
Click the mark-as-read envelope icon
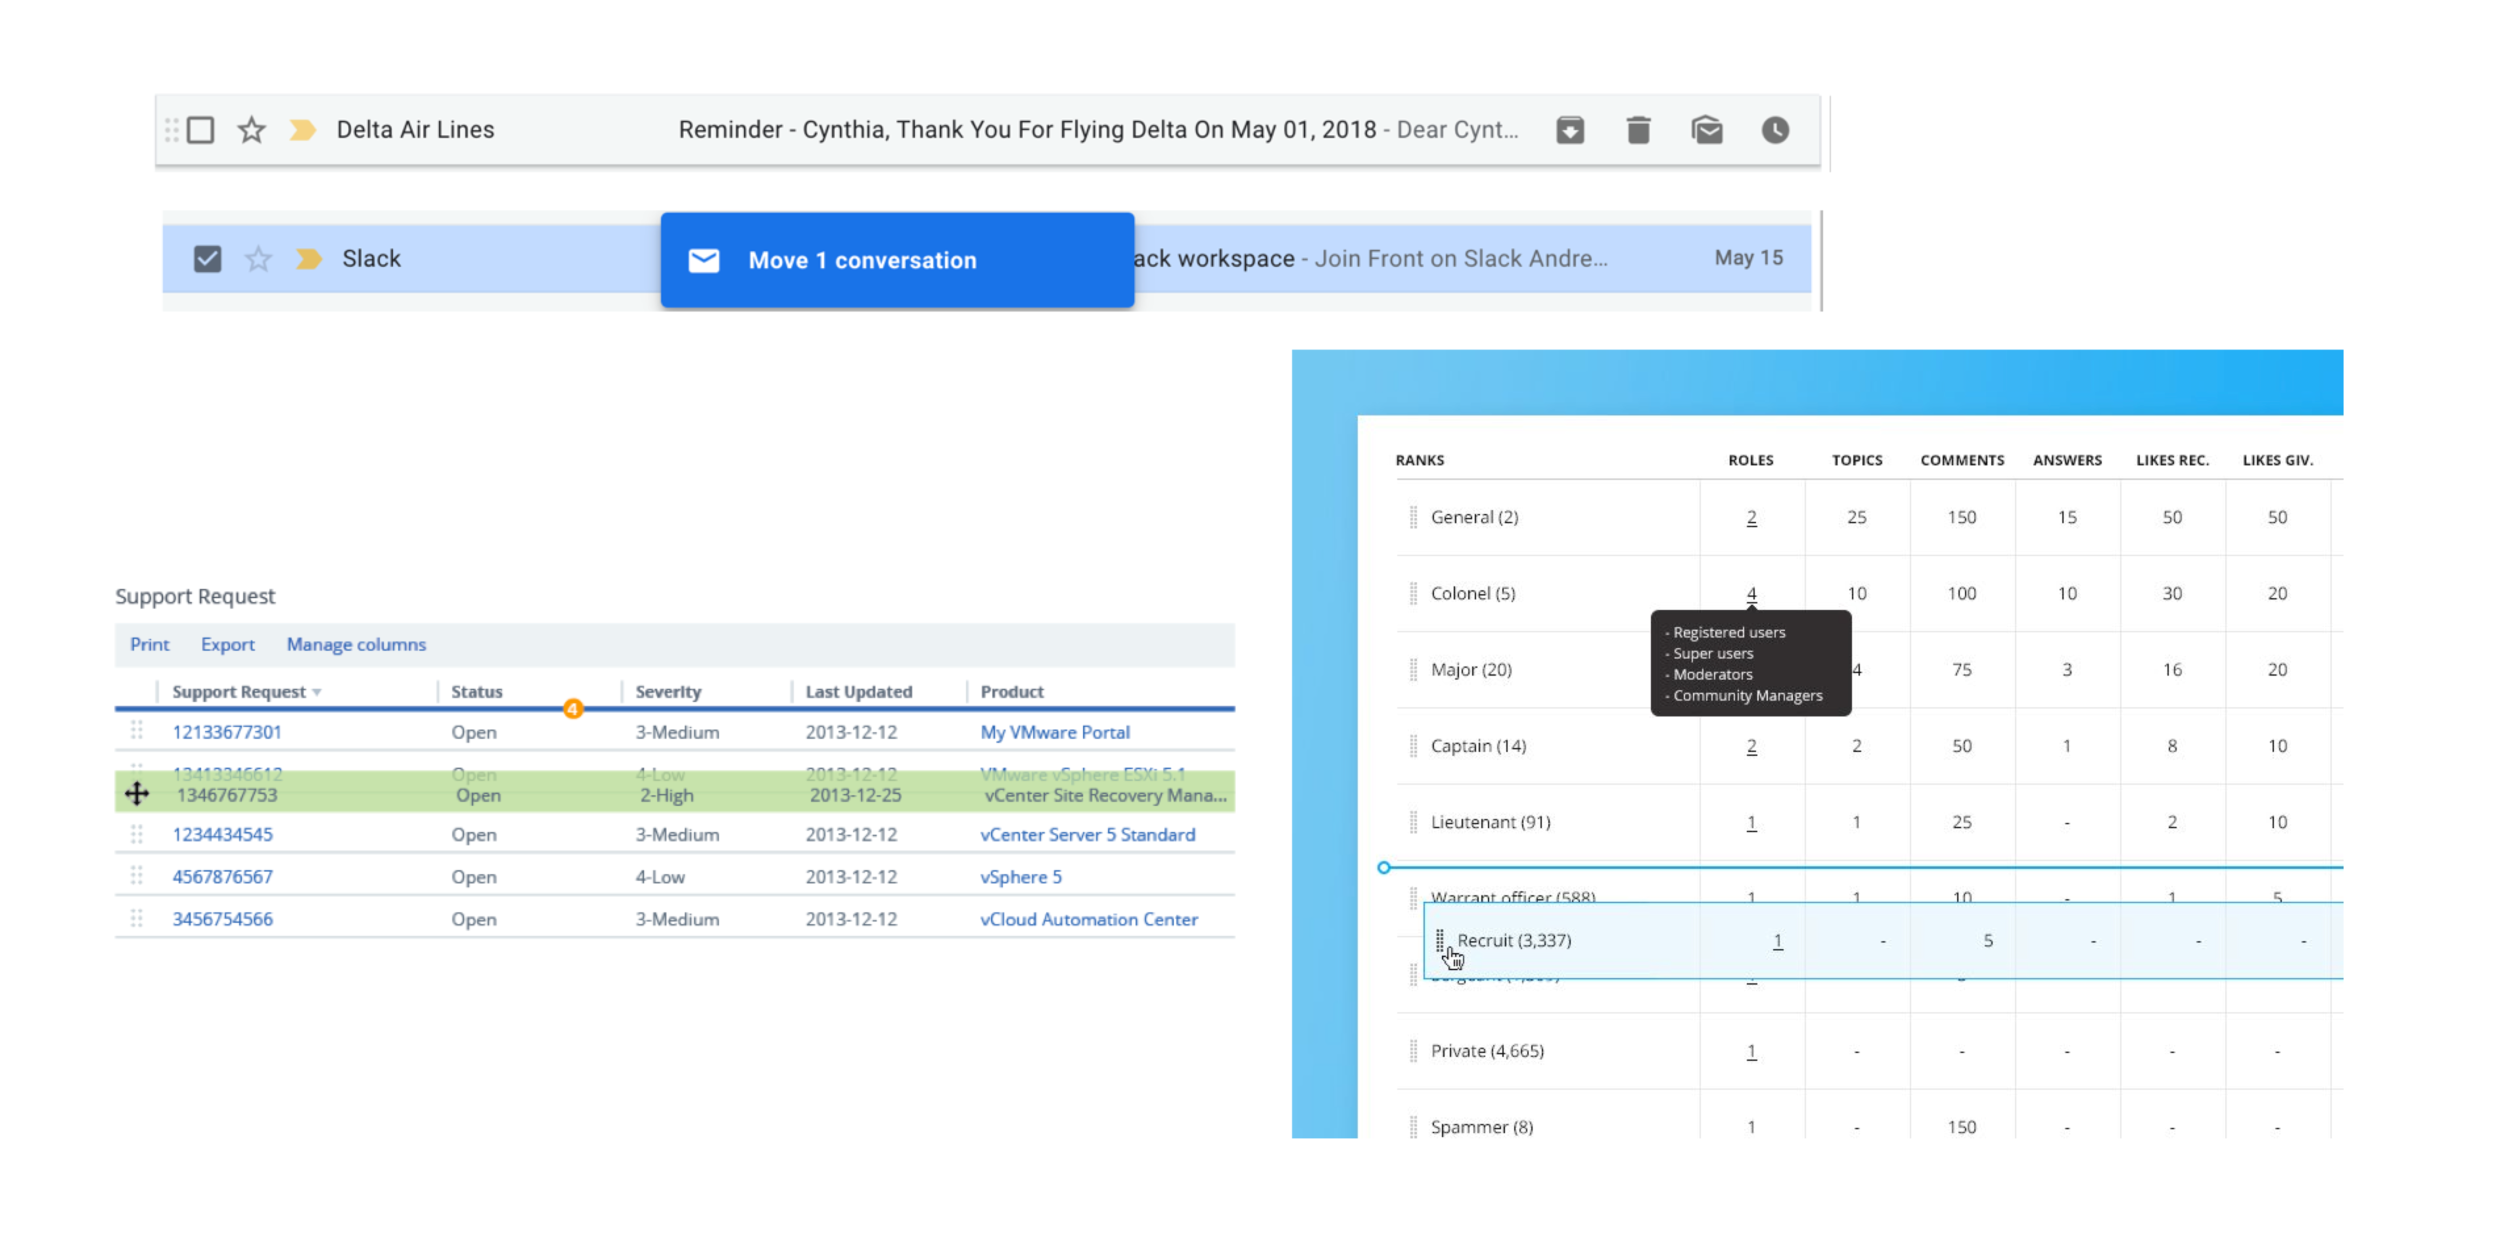pos(1707,130)
